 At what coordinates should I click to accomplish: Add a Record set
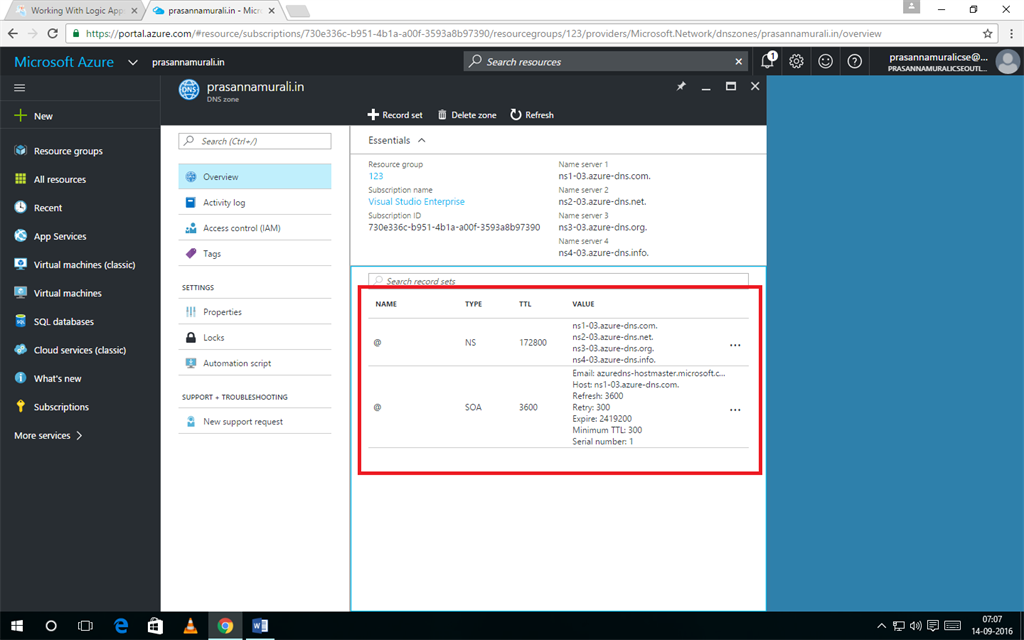[395, 115]
